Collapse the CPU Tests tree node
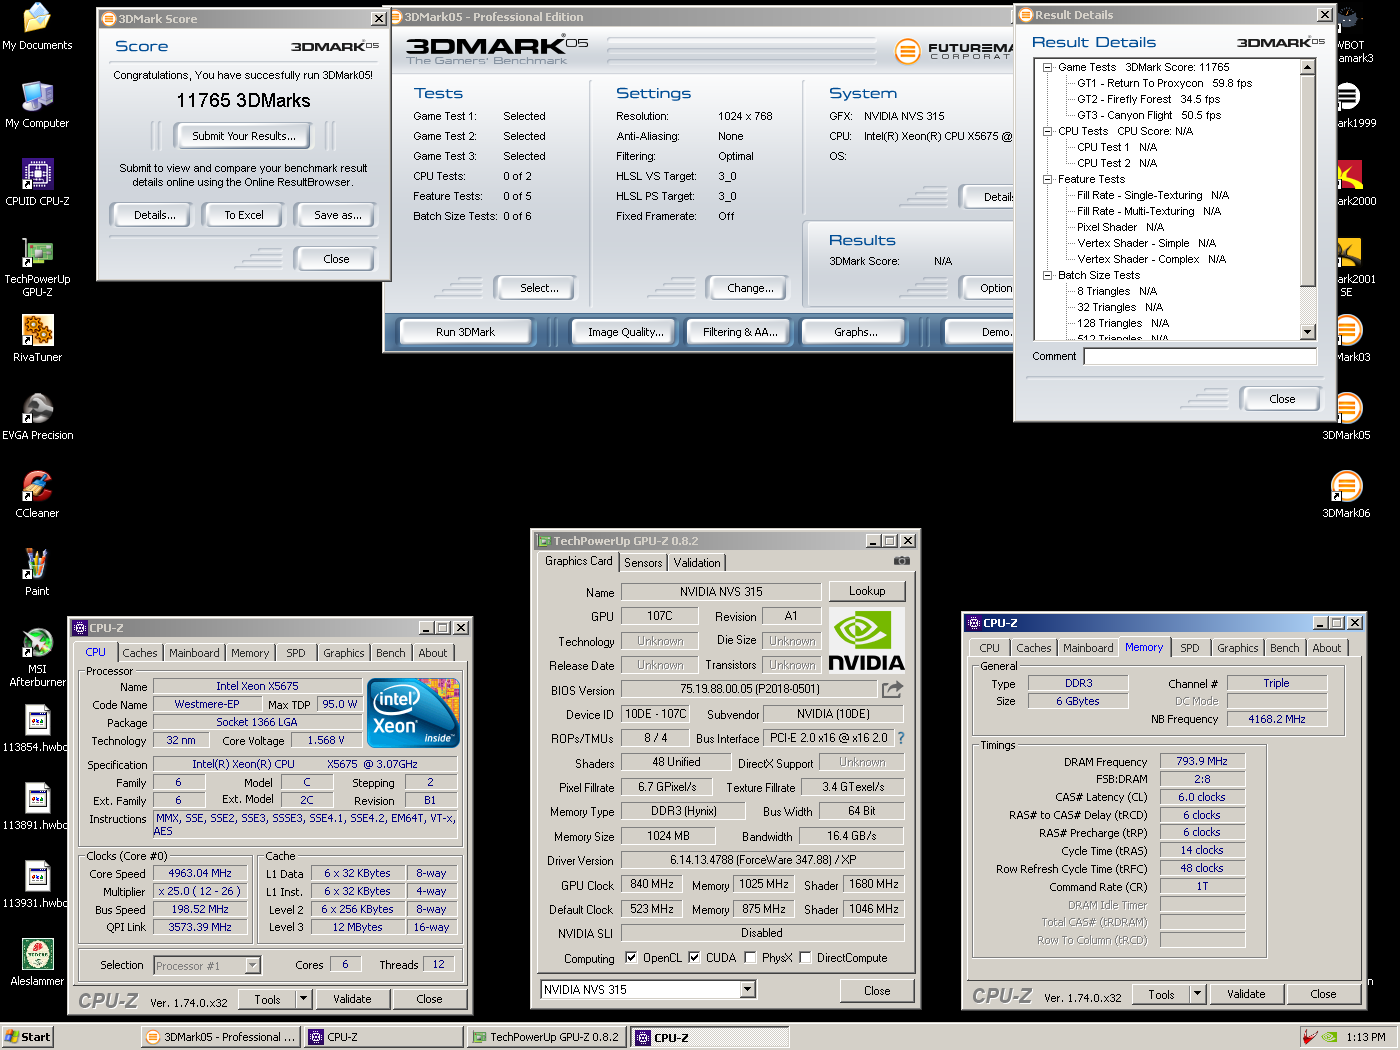Screen dimensions: 1400x1050 1048,131
